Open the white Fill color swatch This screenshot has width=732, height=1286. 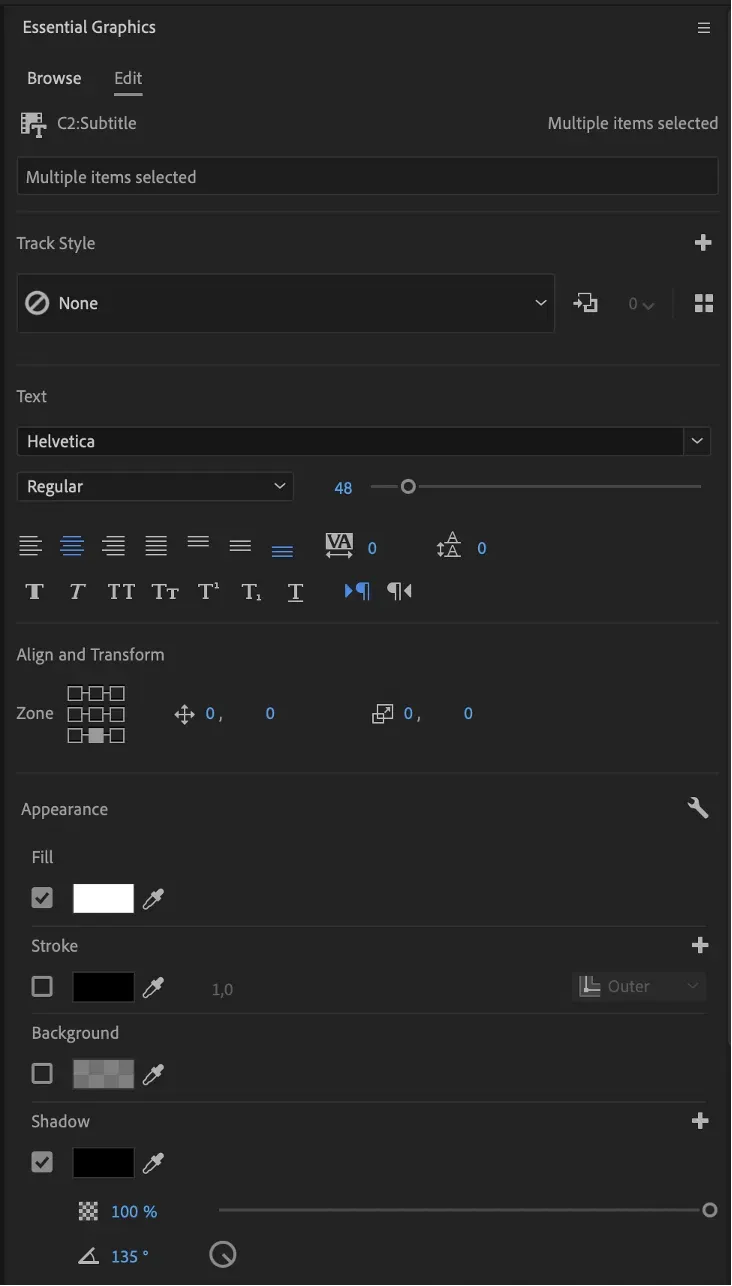pos(103,898)
